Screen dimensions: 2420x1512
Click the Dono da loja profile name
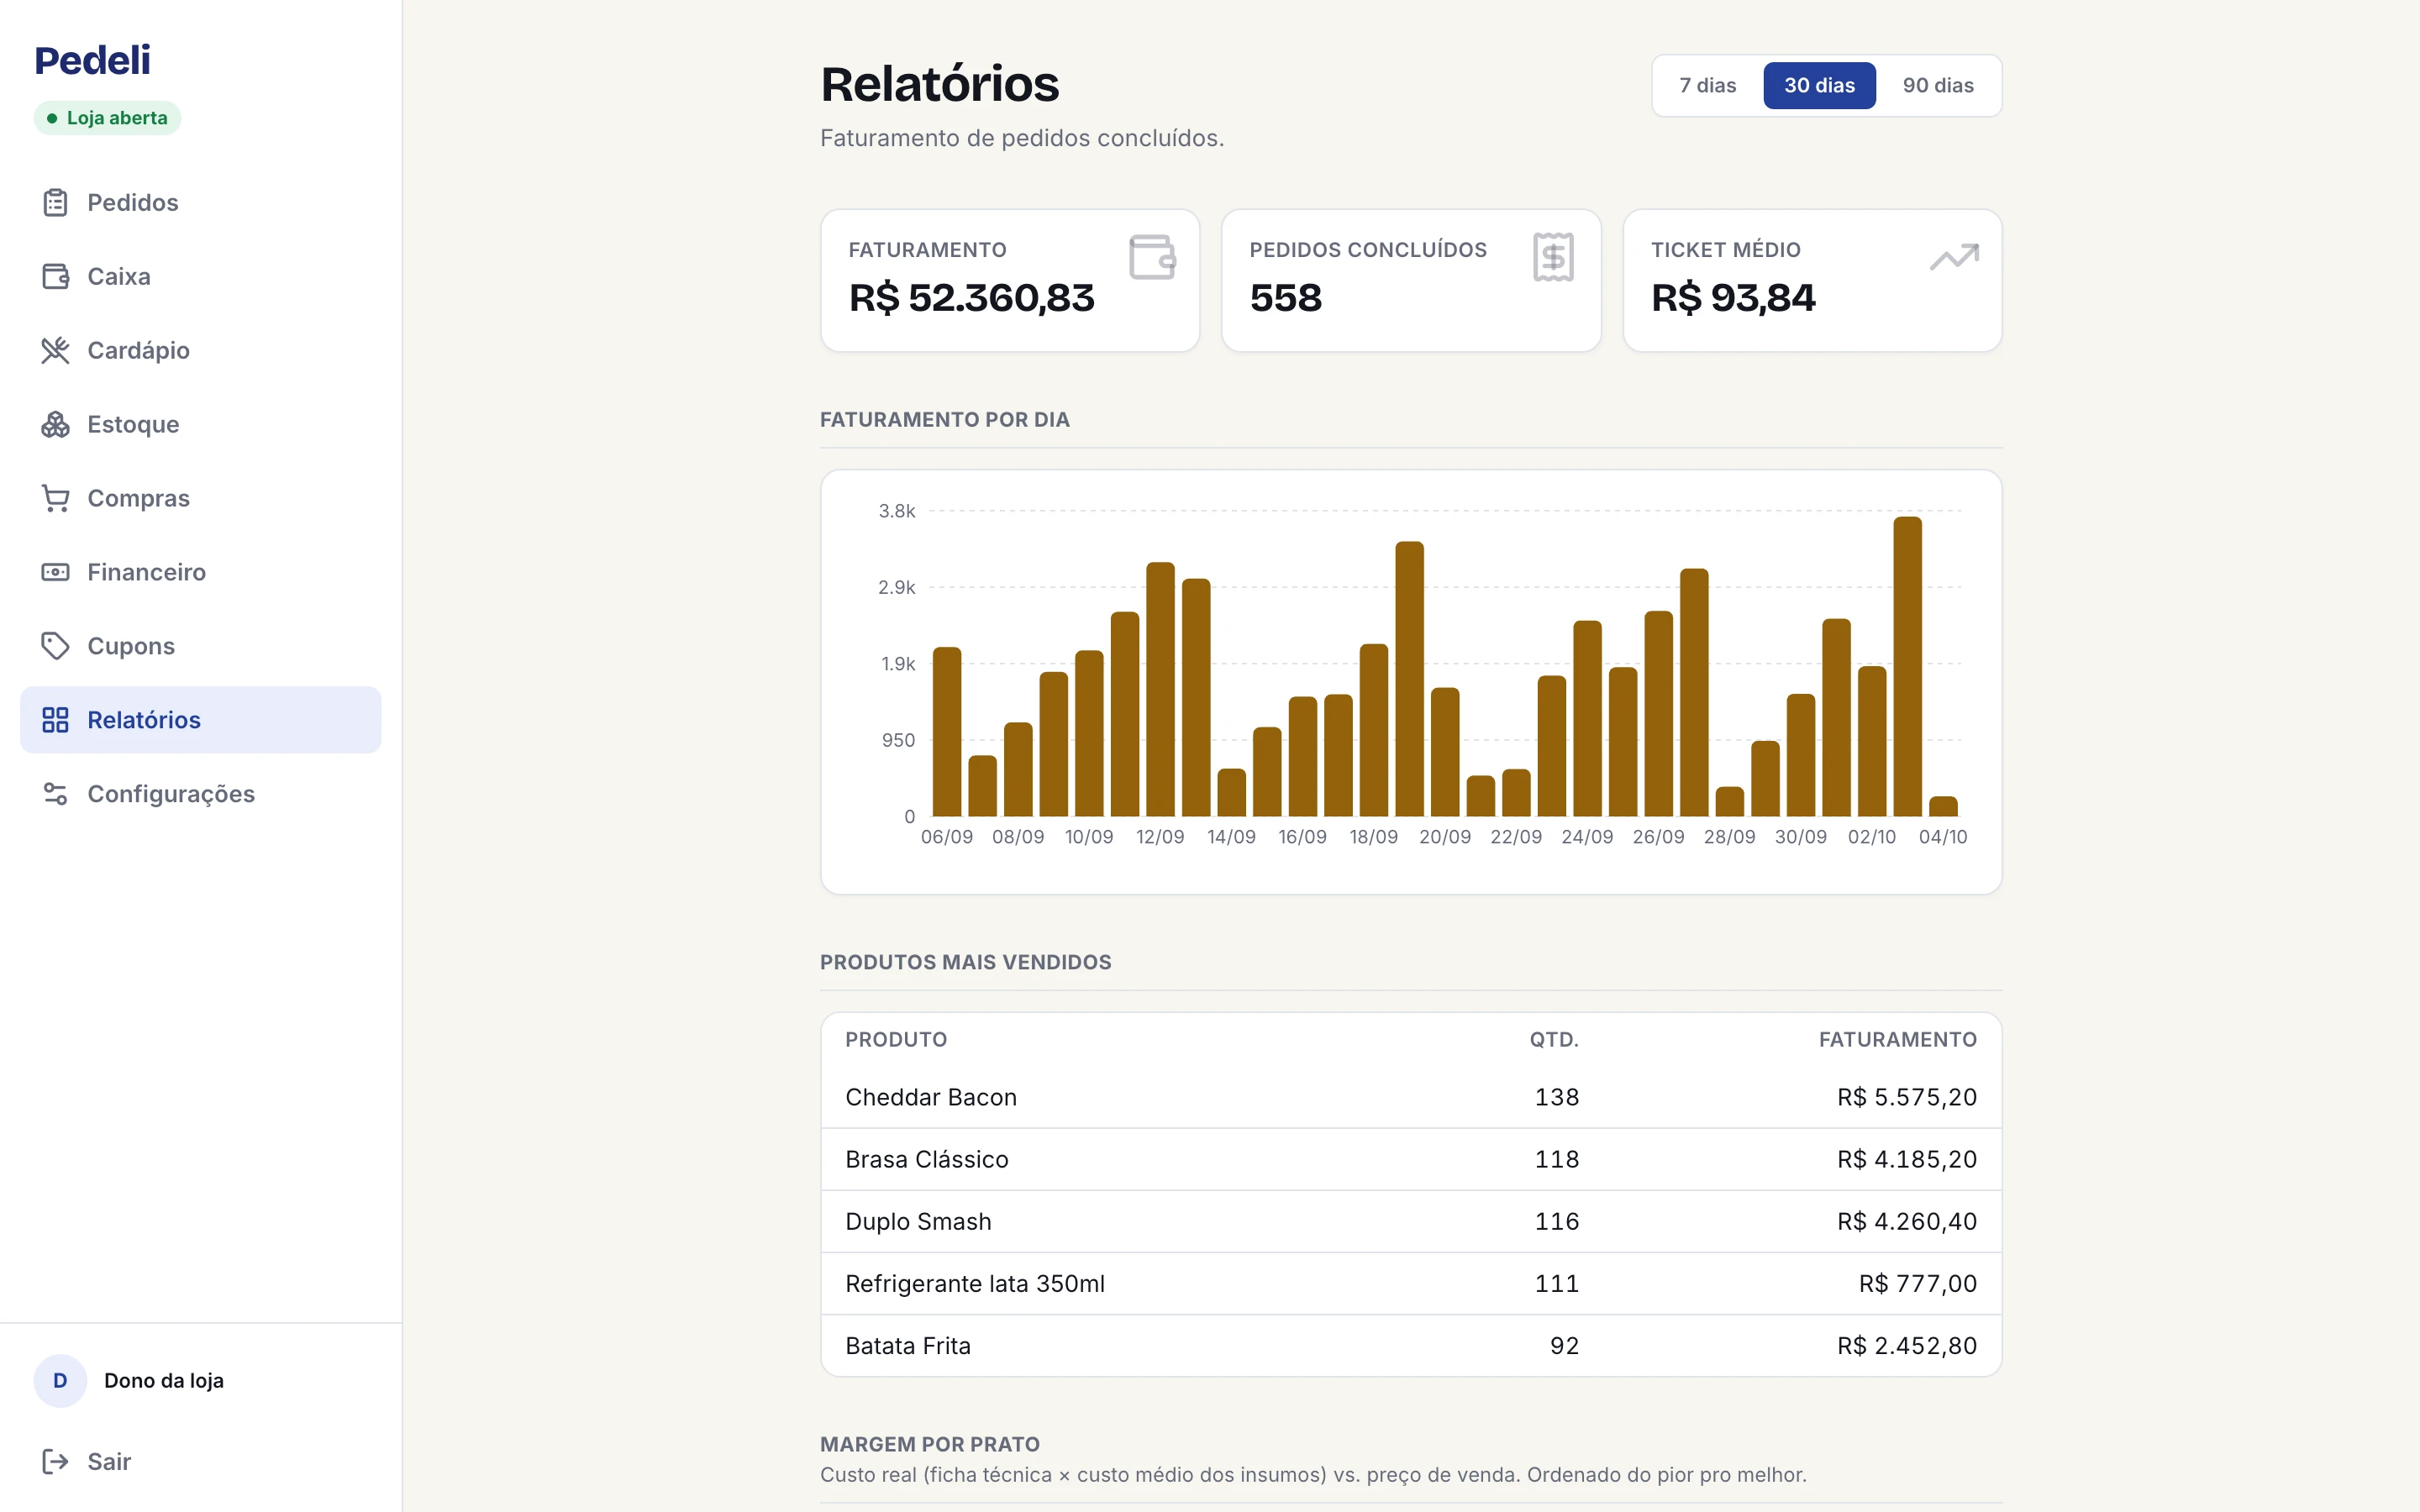(164, 1380)
